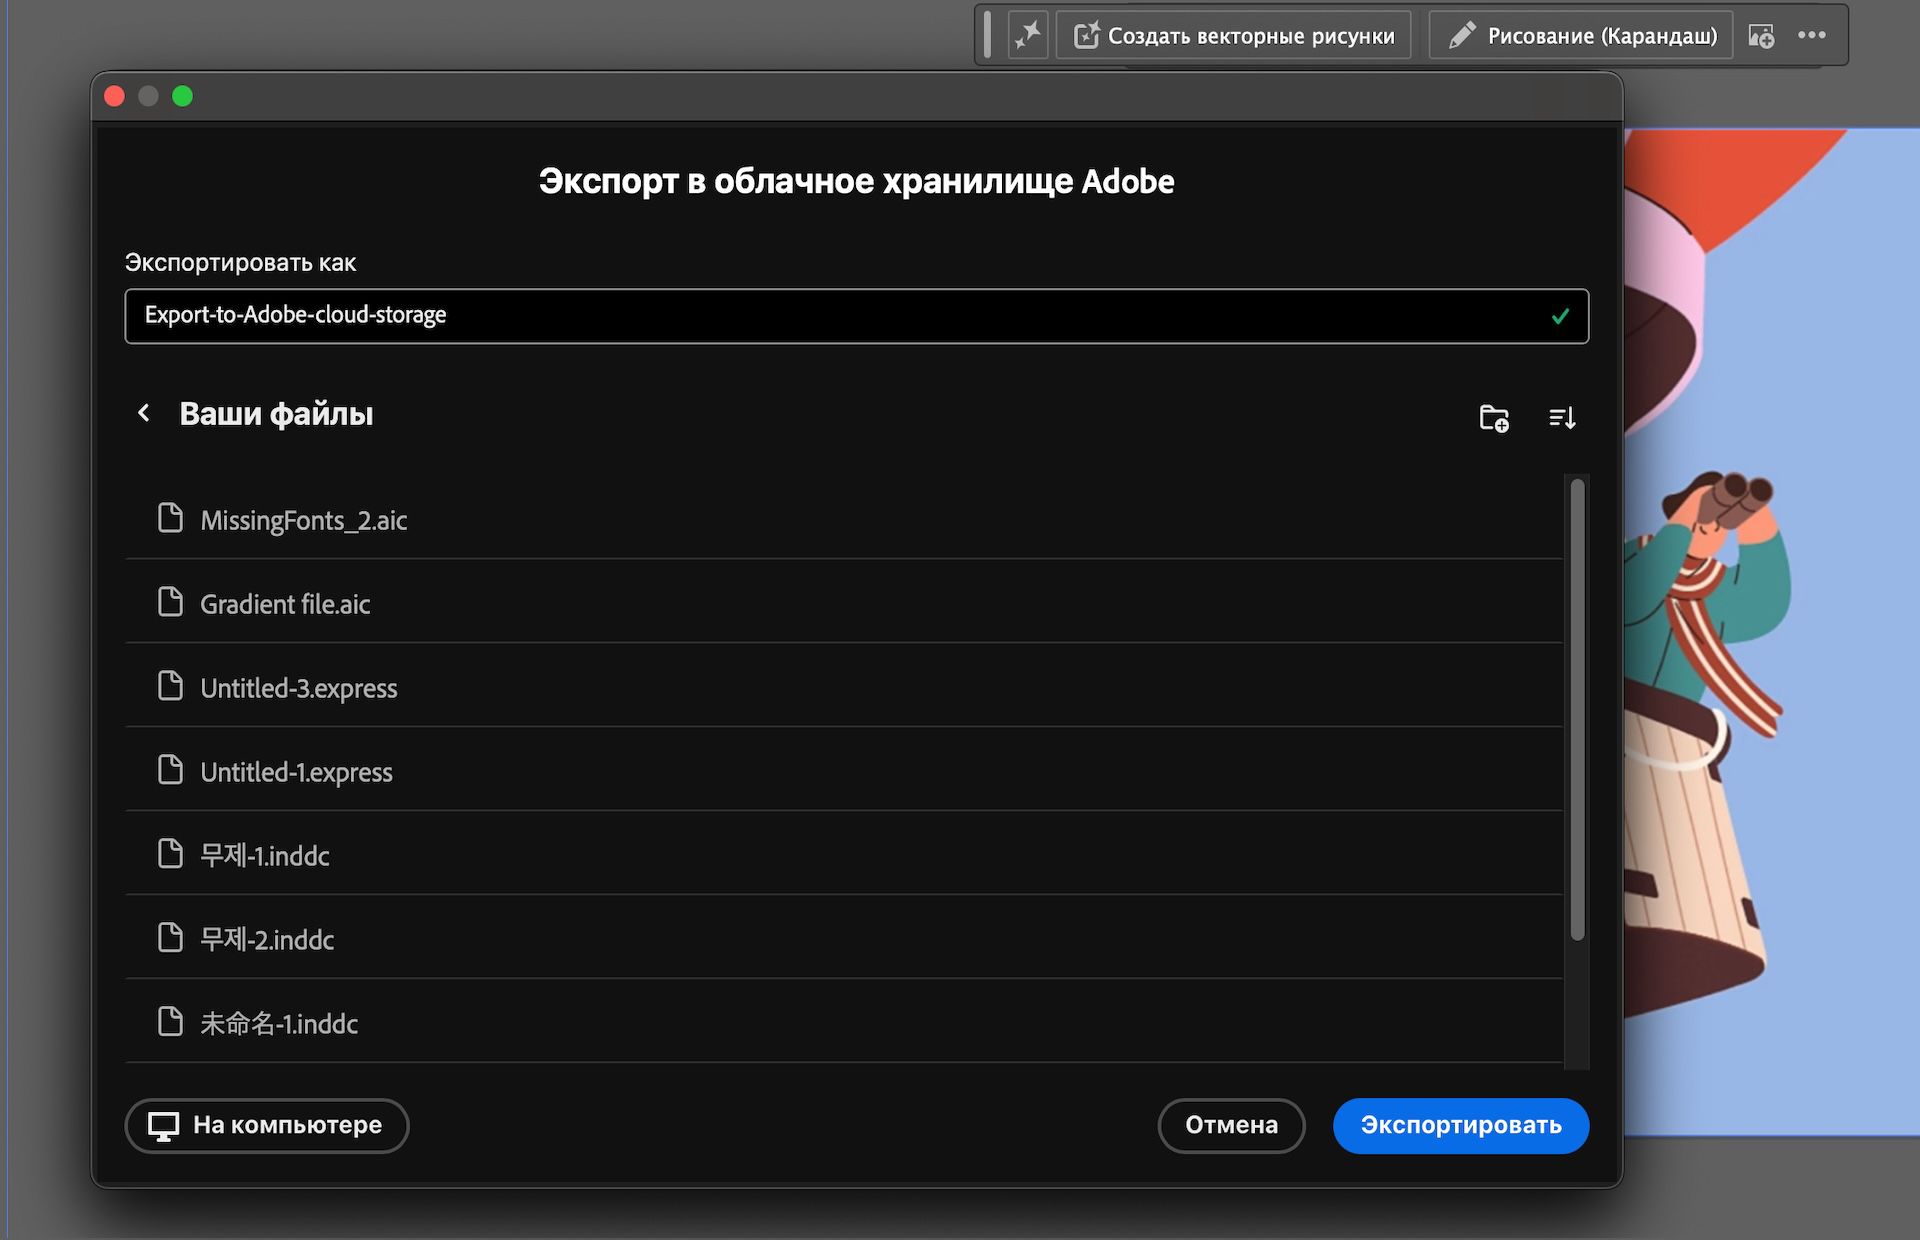Viewport: 1920px width, 1240px height.
Task: Click the create new folder icon
Action: pos(1493,418)
